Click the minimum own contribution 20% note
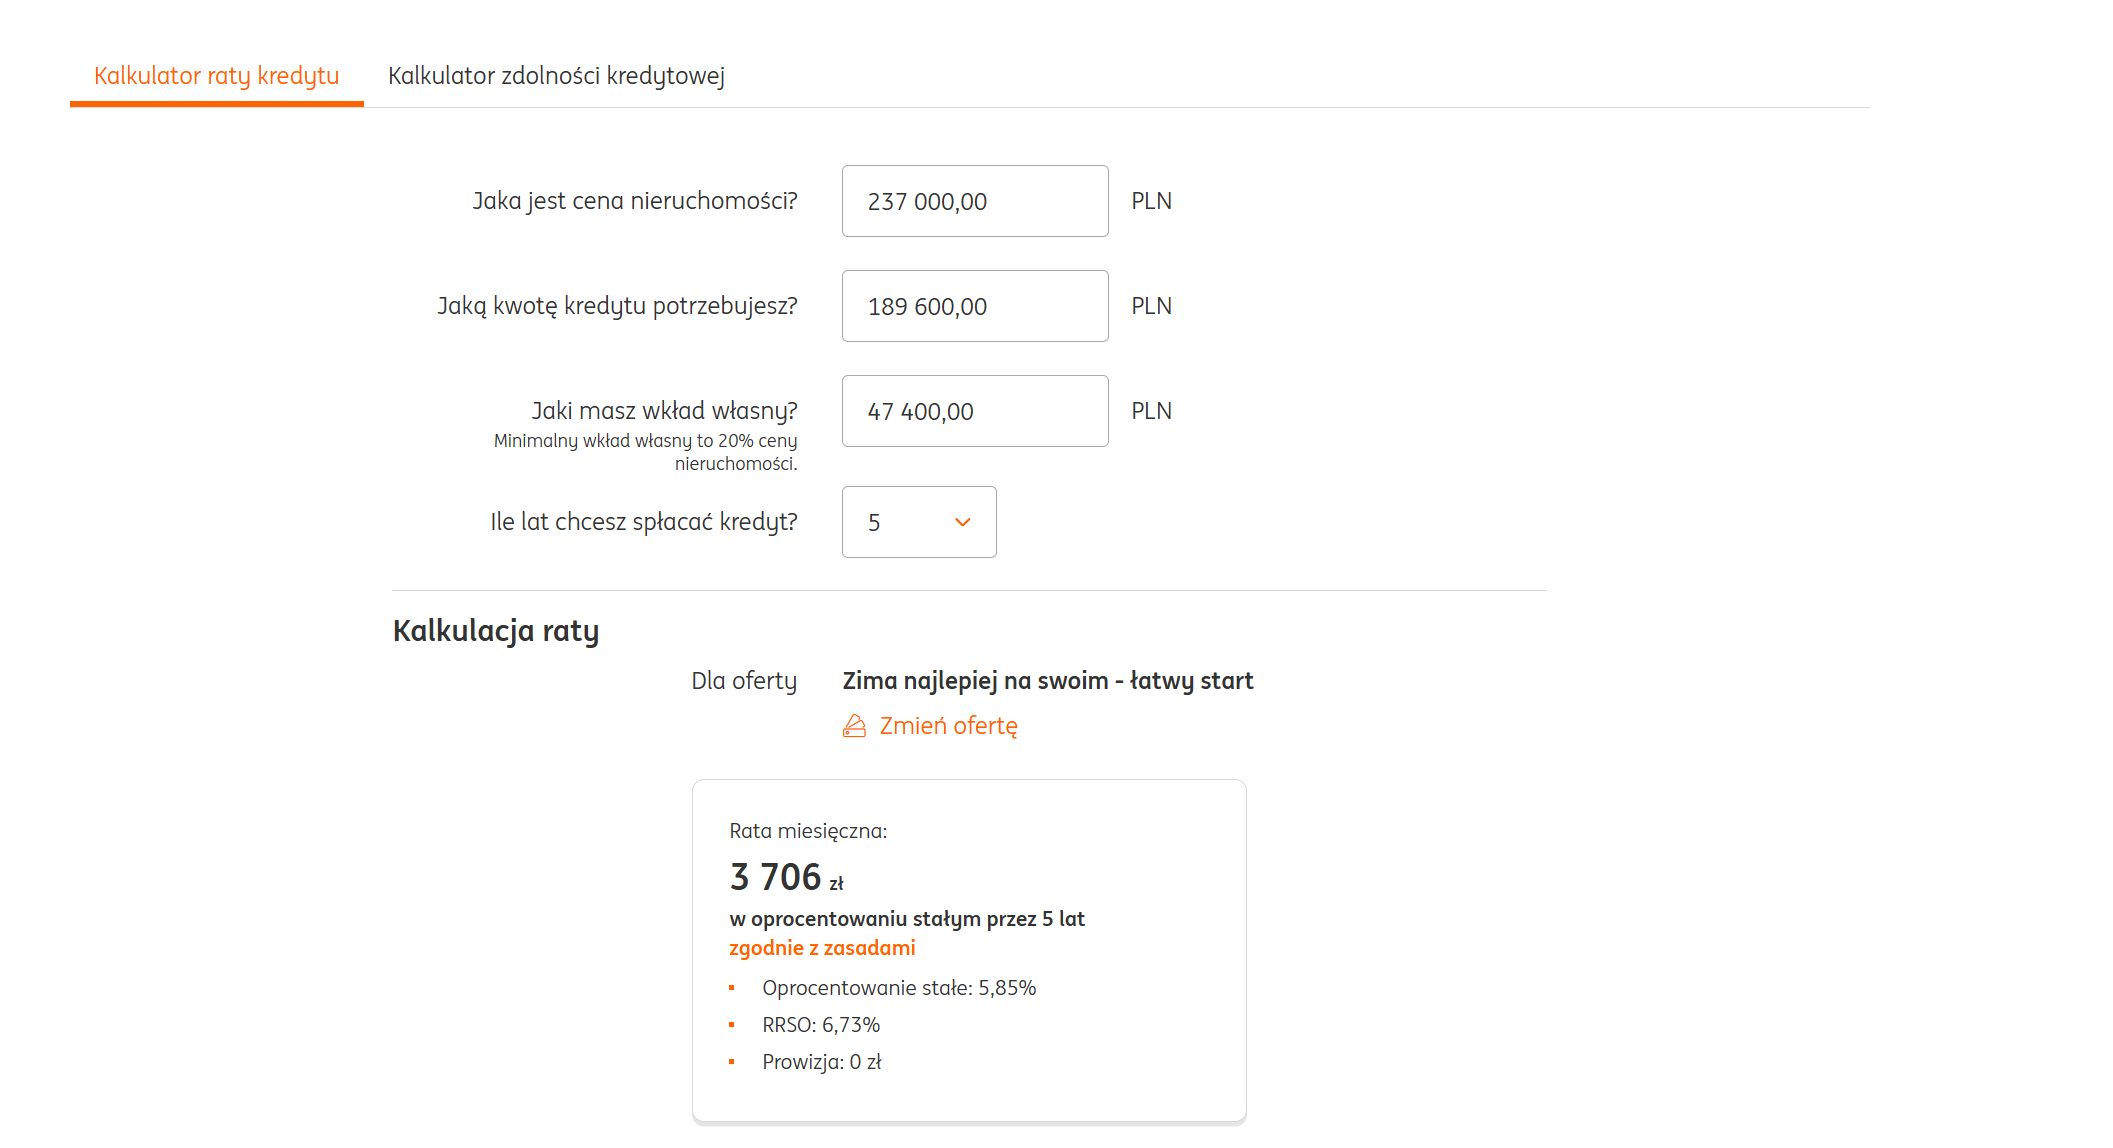Viewport: 2113px width, 1148px height. coord(646,452)
